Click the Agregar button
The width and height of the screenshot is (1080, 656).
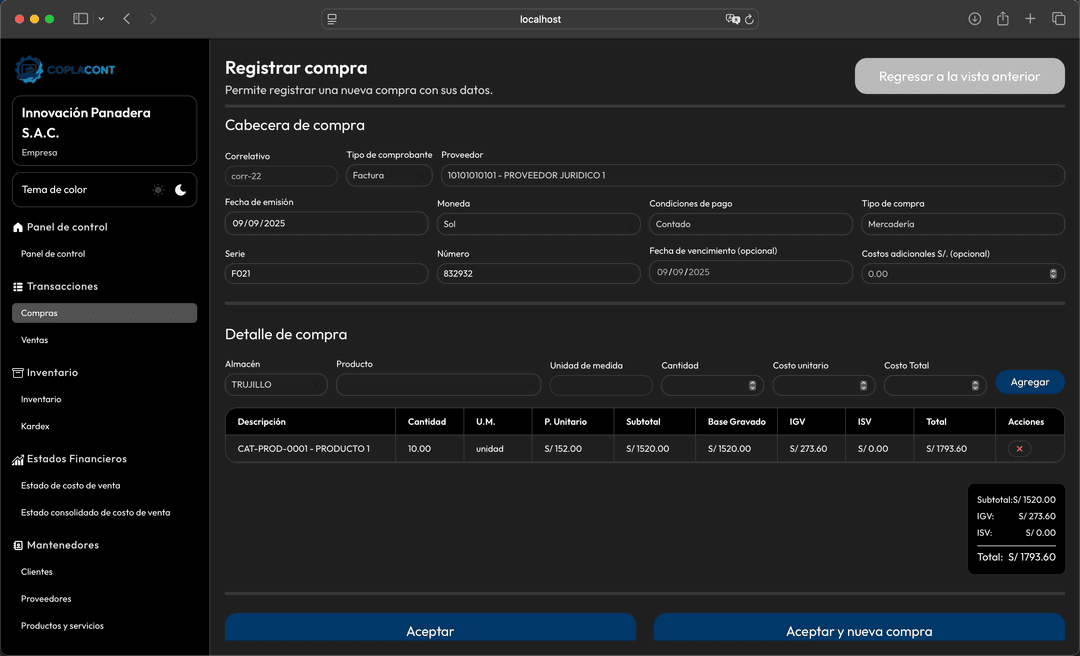coord(1030,382)
